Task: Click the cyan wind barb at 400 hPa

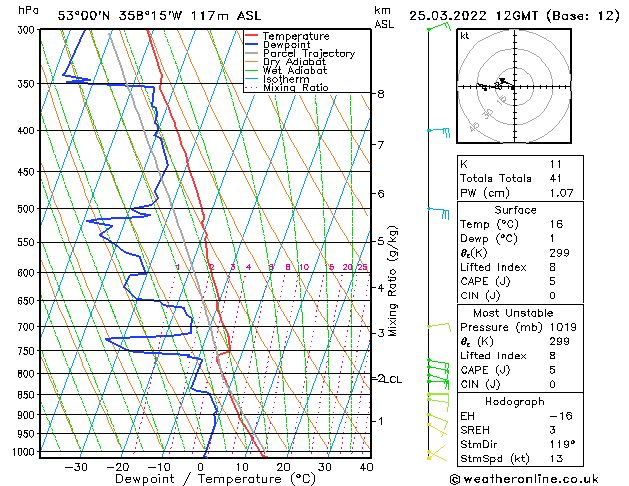Action: (x=438, y=132)
